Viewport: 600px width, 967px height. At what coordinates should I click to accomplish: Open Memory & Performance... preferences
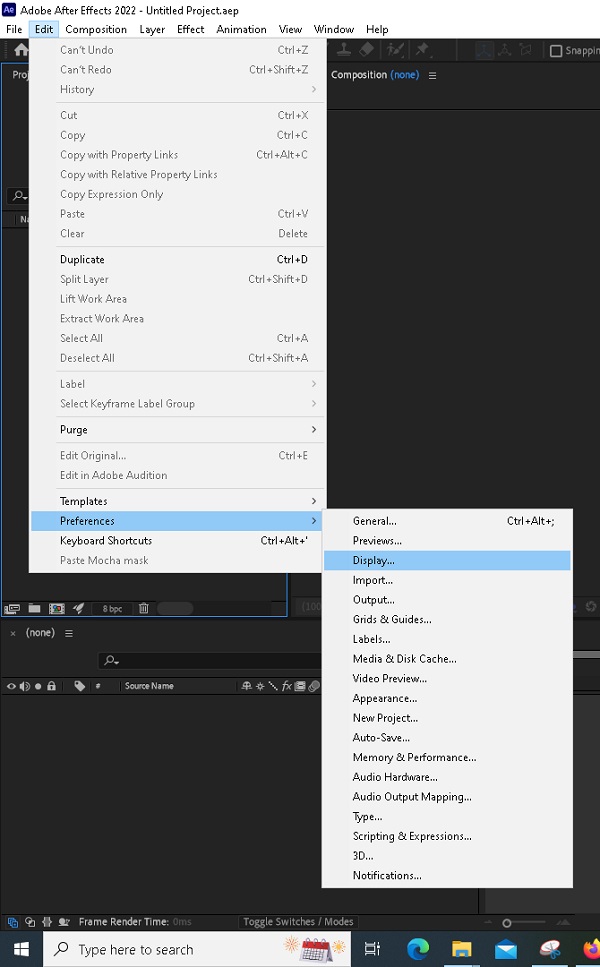(x=447, y=758)
